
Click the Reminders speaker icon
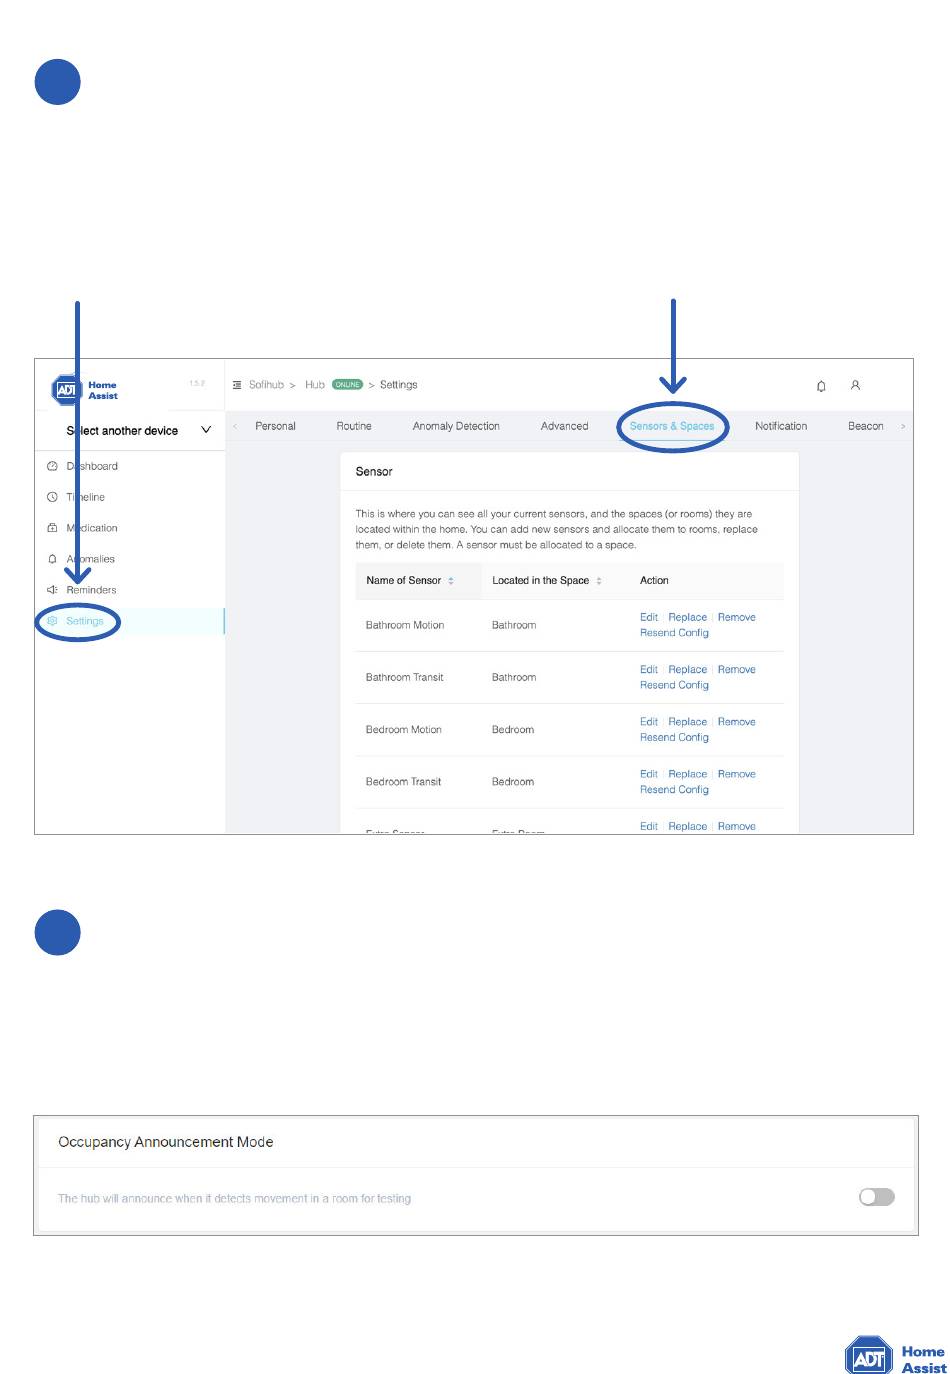pos(52,590)
